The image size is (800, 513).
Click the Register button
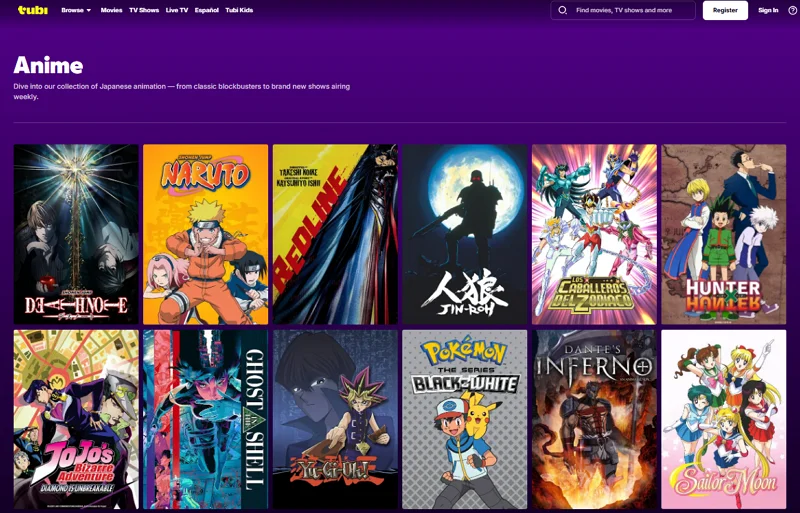point(725,10)
